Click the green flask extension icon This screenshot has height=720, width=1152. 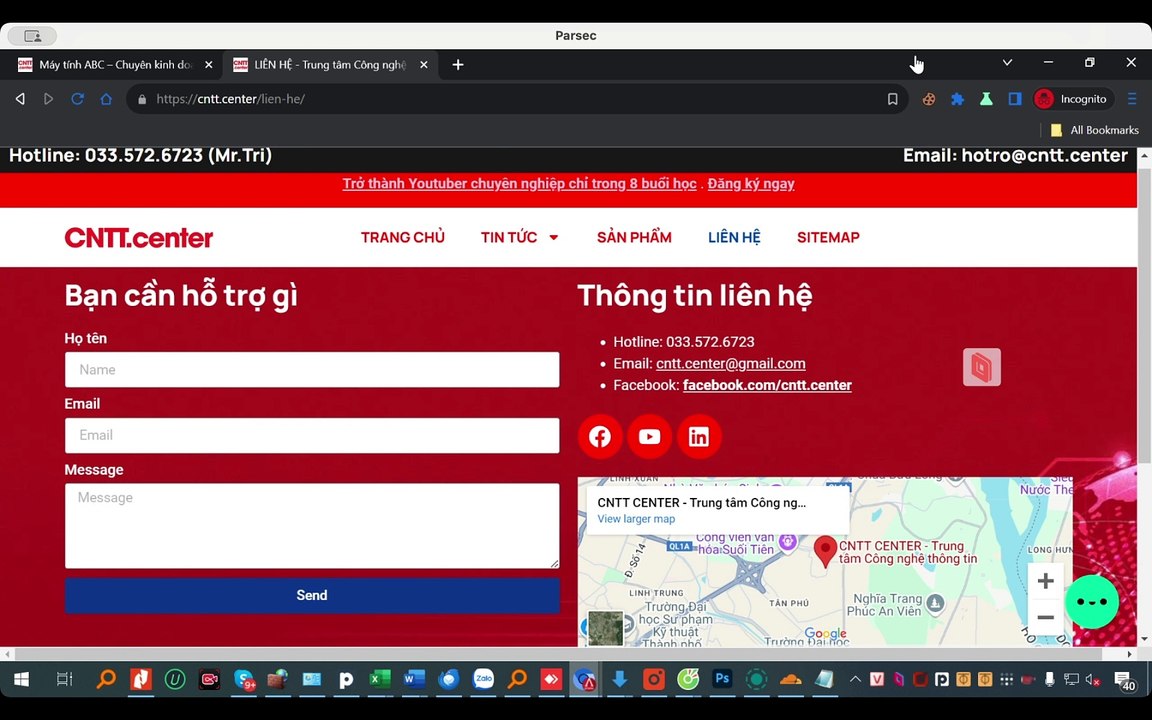[986, 99]
